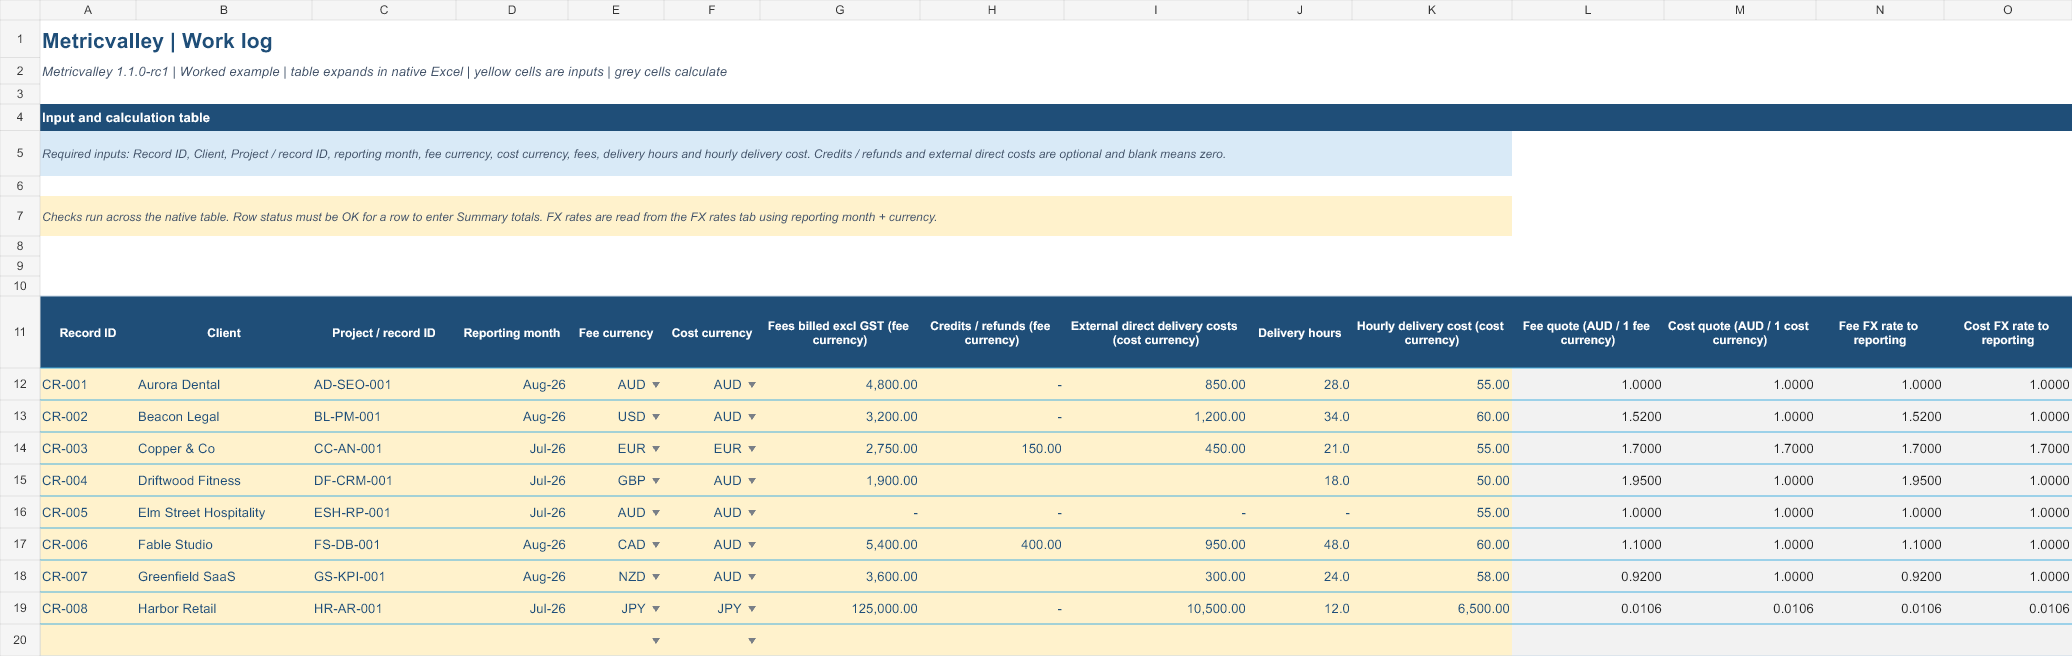Select the HR-AR-001 project ID cell
Screen dimensions: 2072x656
[x=384, y=609]
